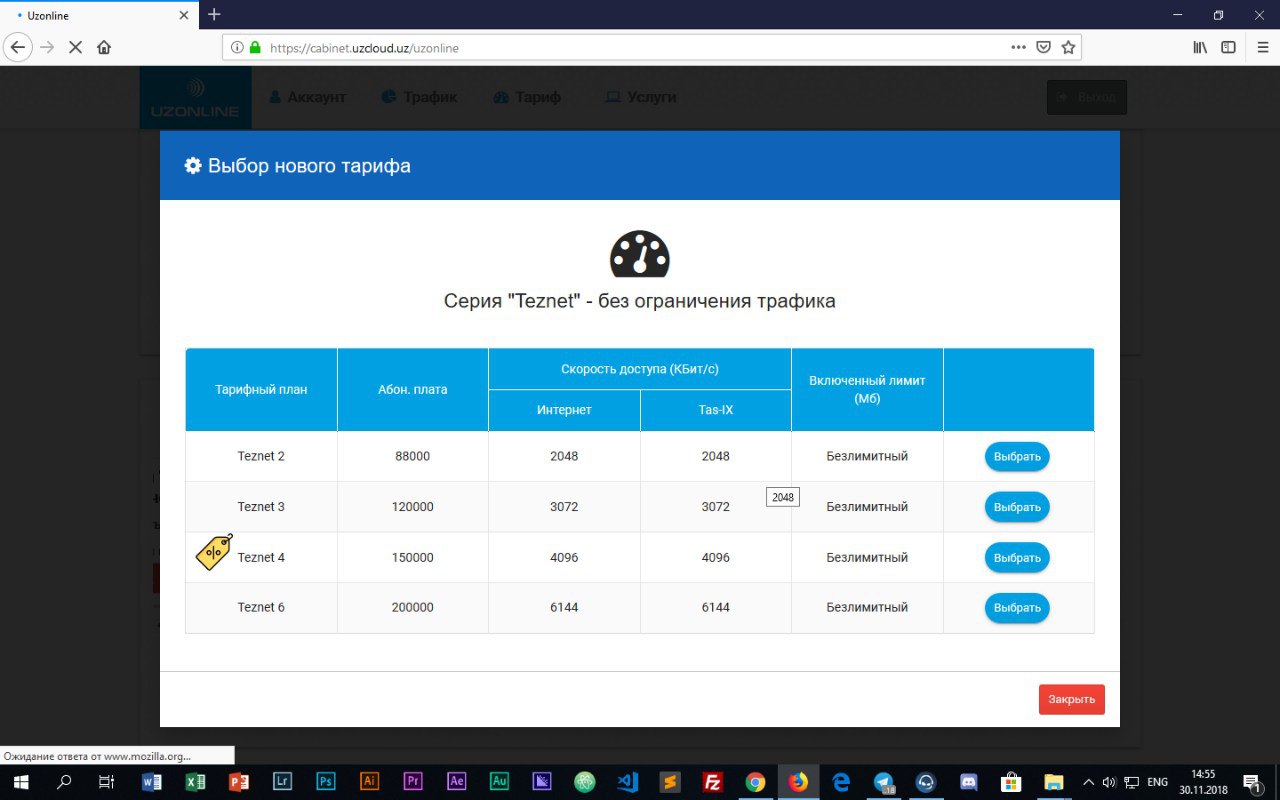Launch FileZilla from taskbar

point(713,782)
